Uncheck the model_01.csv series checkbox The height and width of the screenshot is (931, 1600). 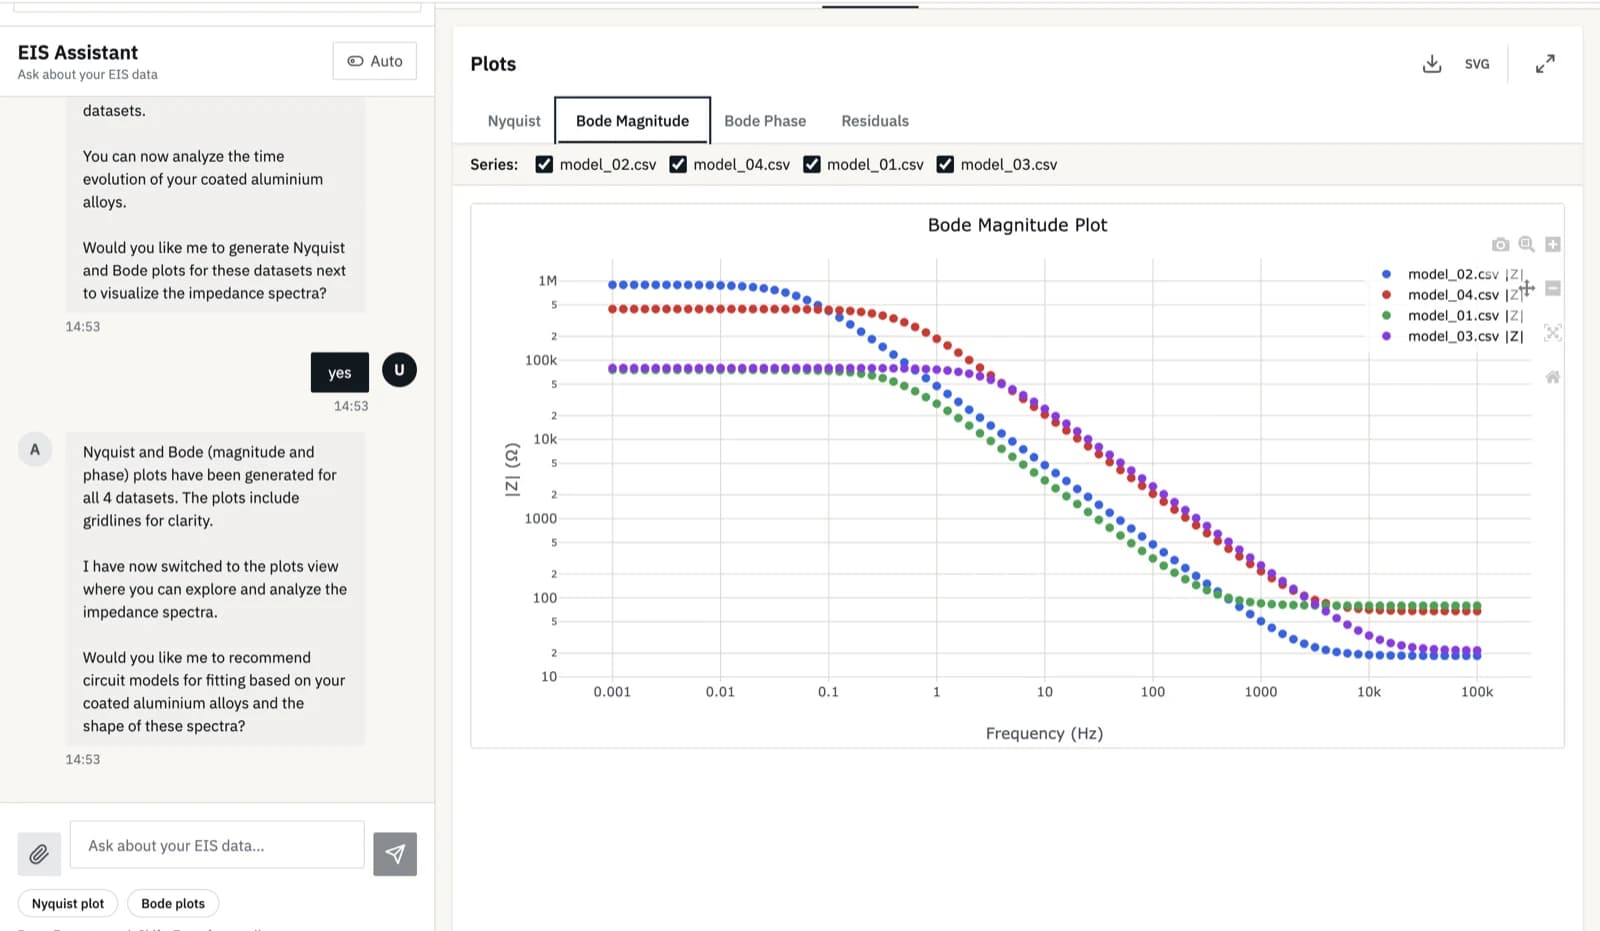point(812,165)
